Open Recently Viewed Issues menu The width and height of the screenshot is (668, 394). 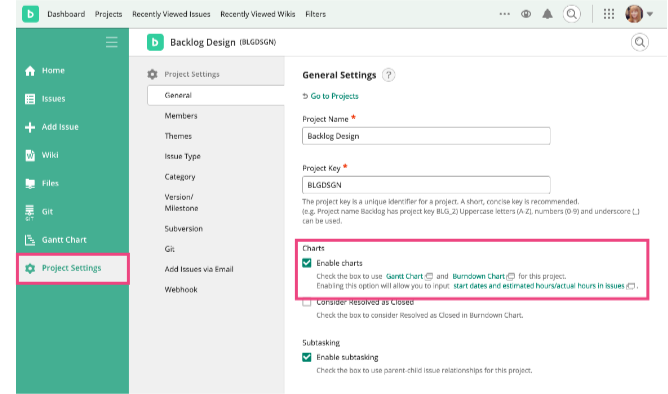point(171,14)
